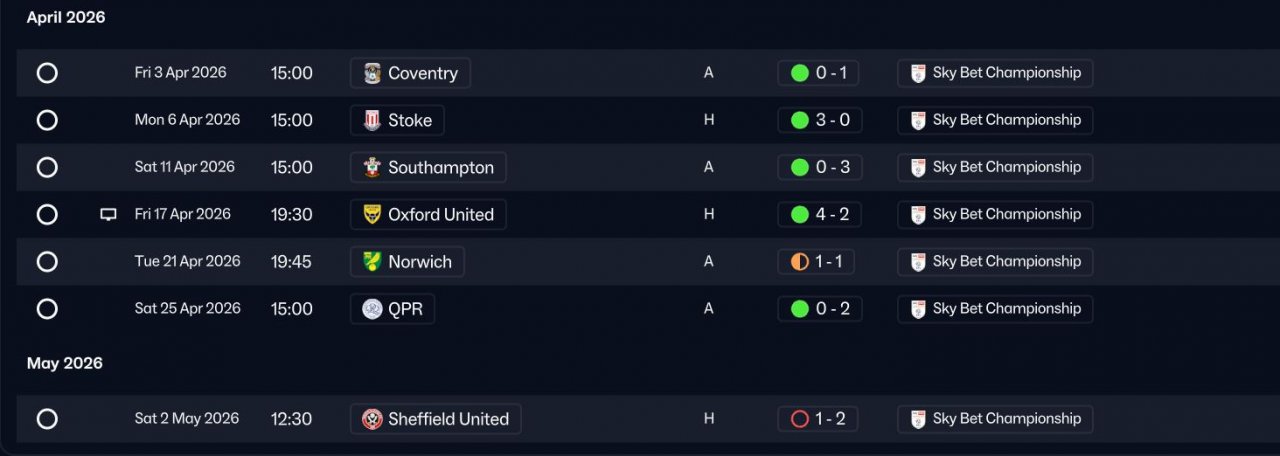Open the 1 - 1 draw result against Norwich

[816, 262]
